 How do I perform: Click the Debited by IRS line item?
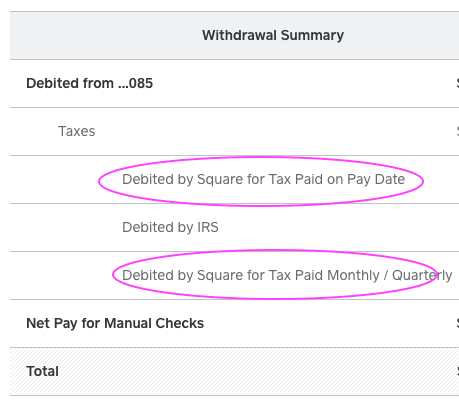[x=170, y=227]
